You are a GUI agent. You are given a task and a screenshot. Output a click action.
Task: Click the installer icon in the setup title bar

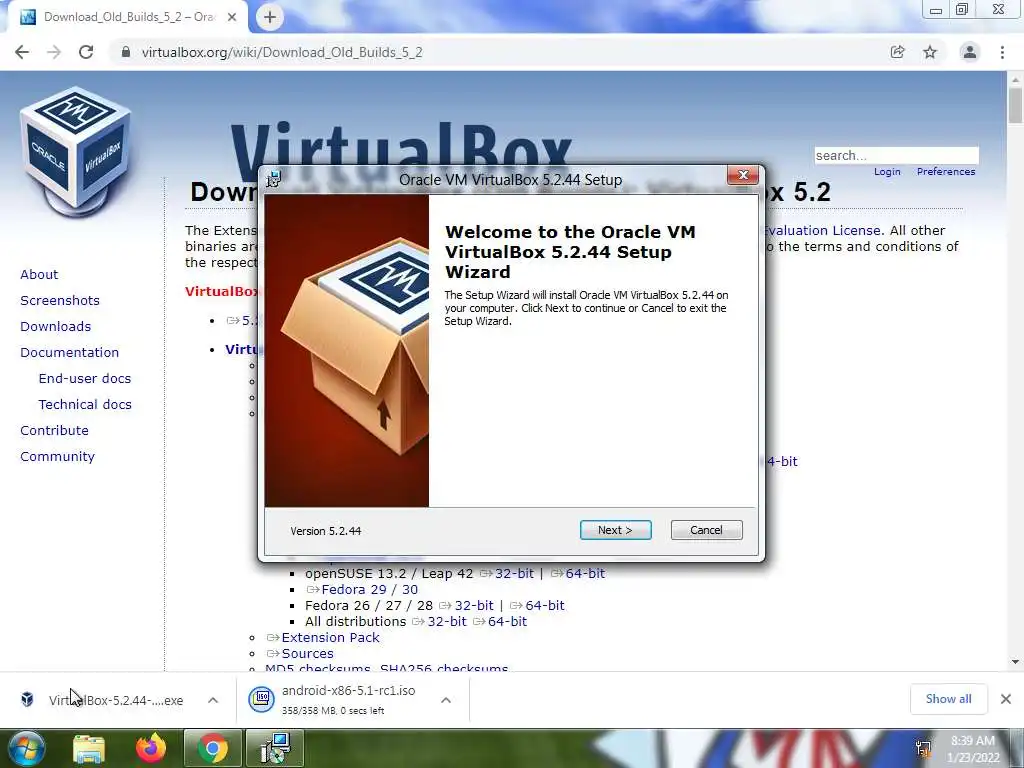tap(274, 179)
